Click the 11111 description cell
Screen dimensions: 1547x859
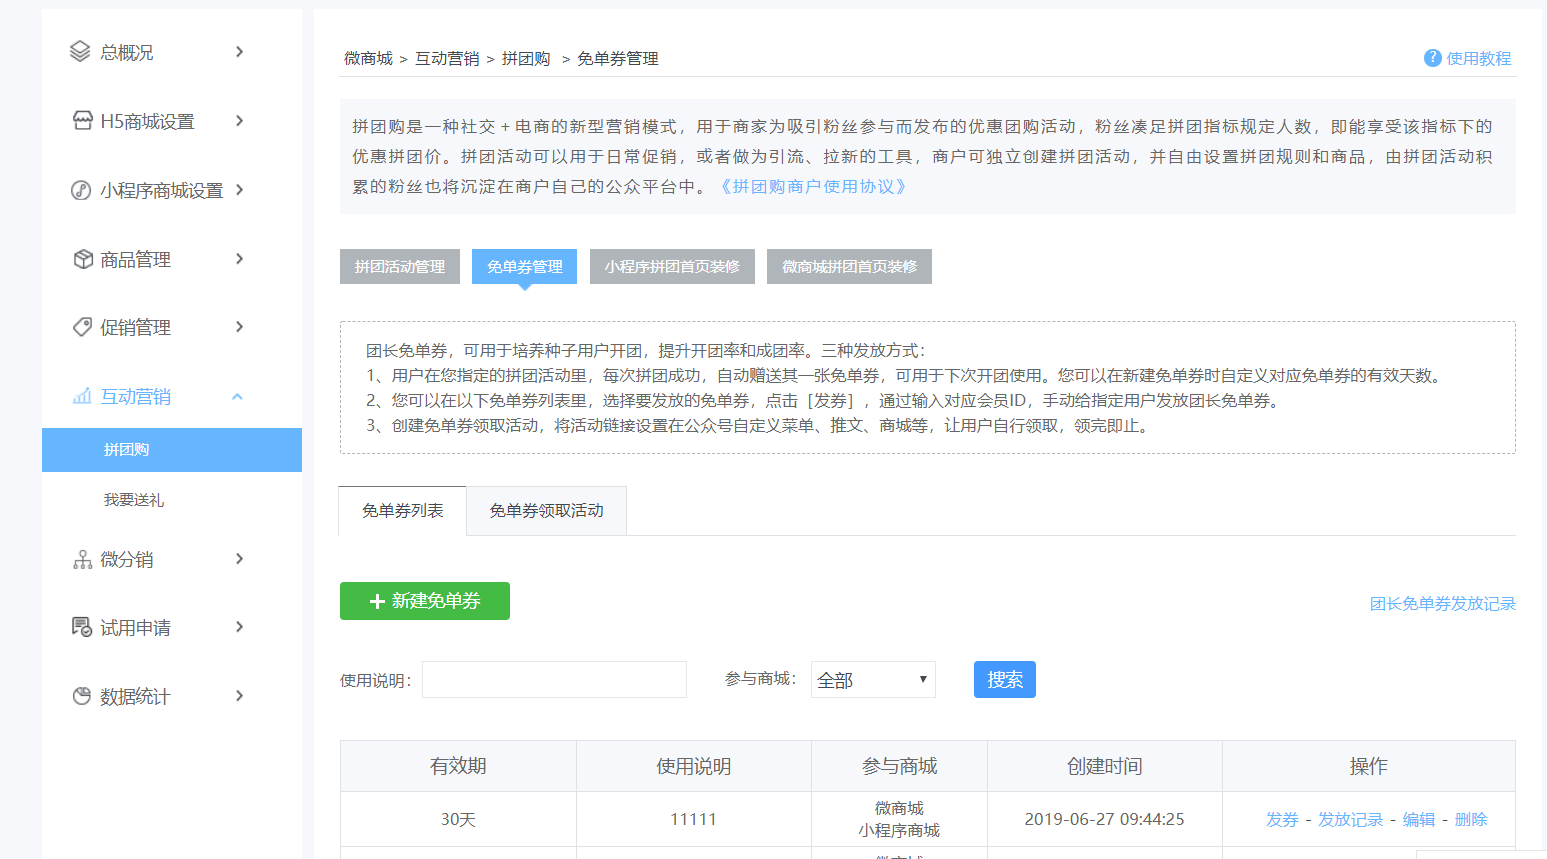pos(694,819)
